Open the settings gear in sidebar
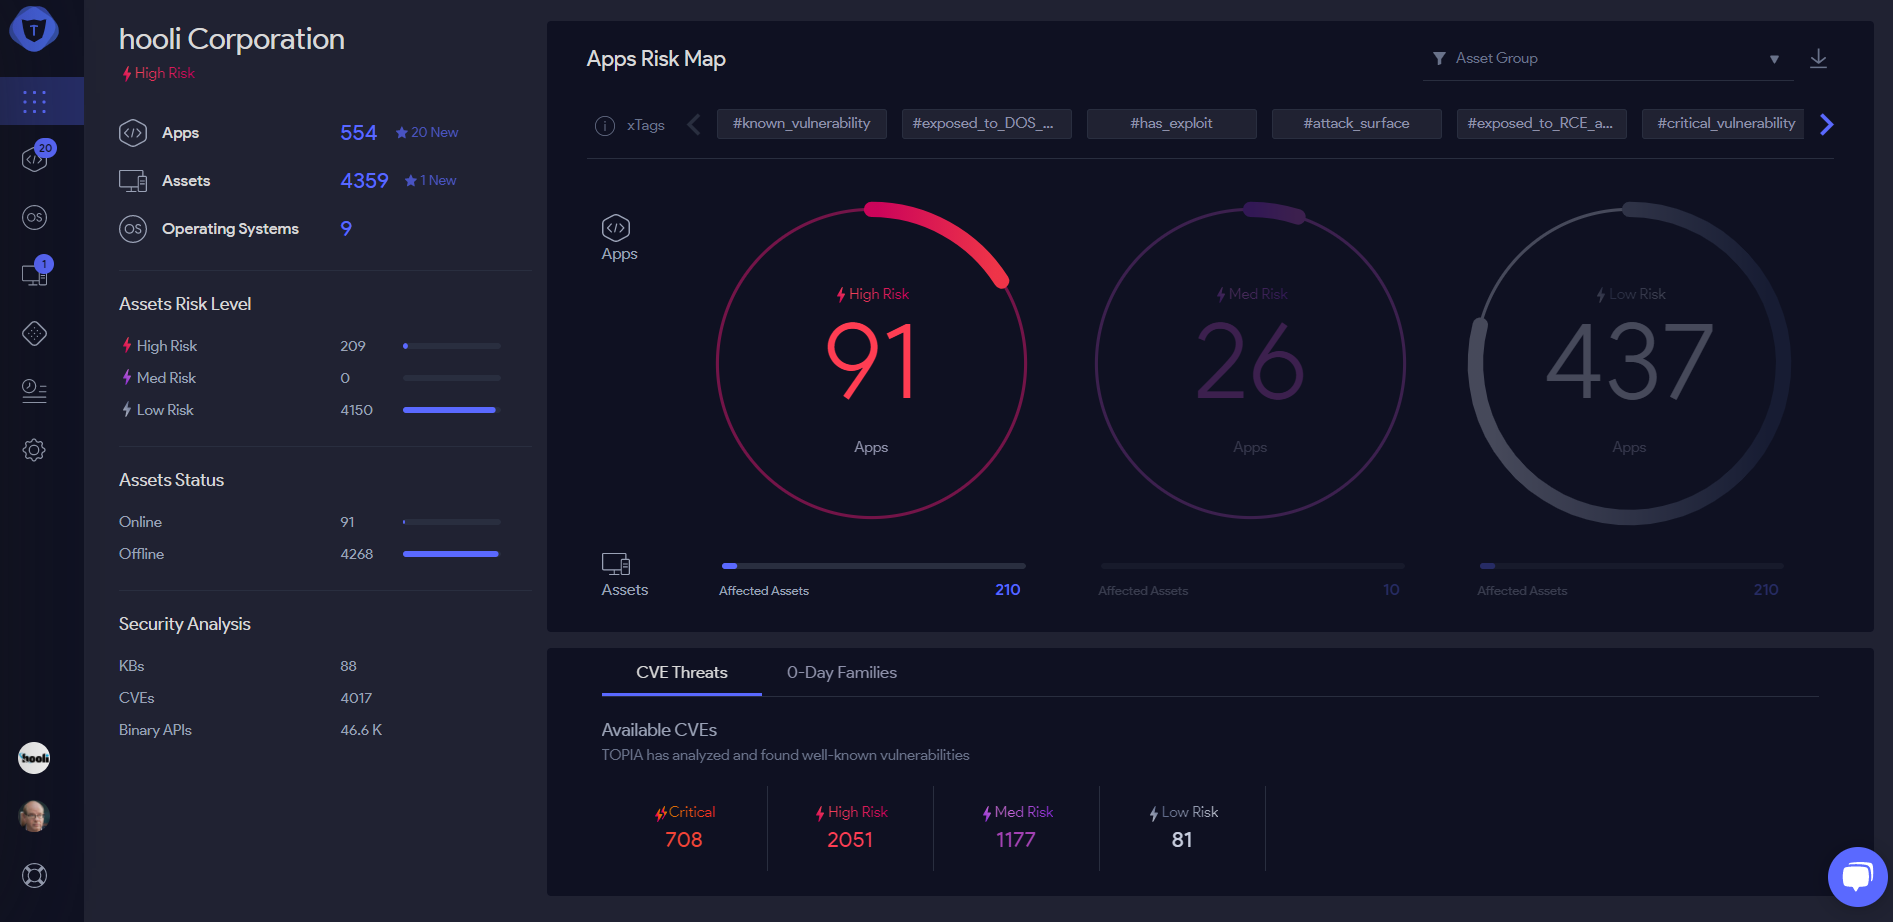 [x=35, y=450]
